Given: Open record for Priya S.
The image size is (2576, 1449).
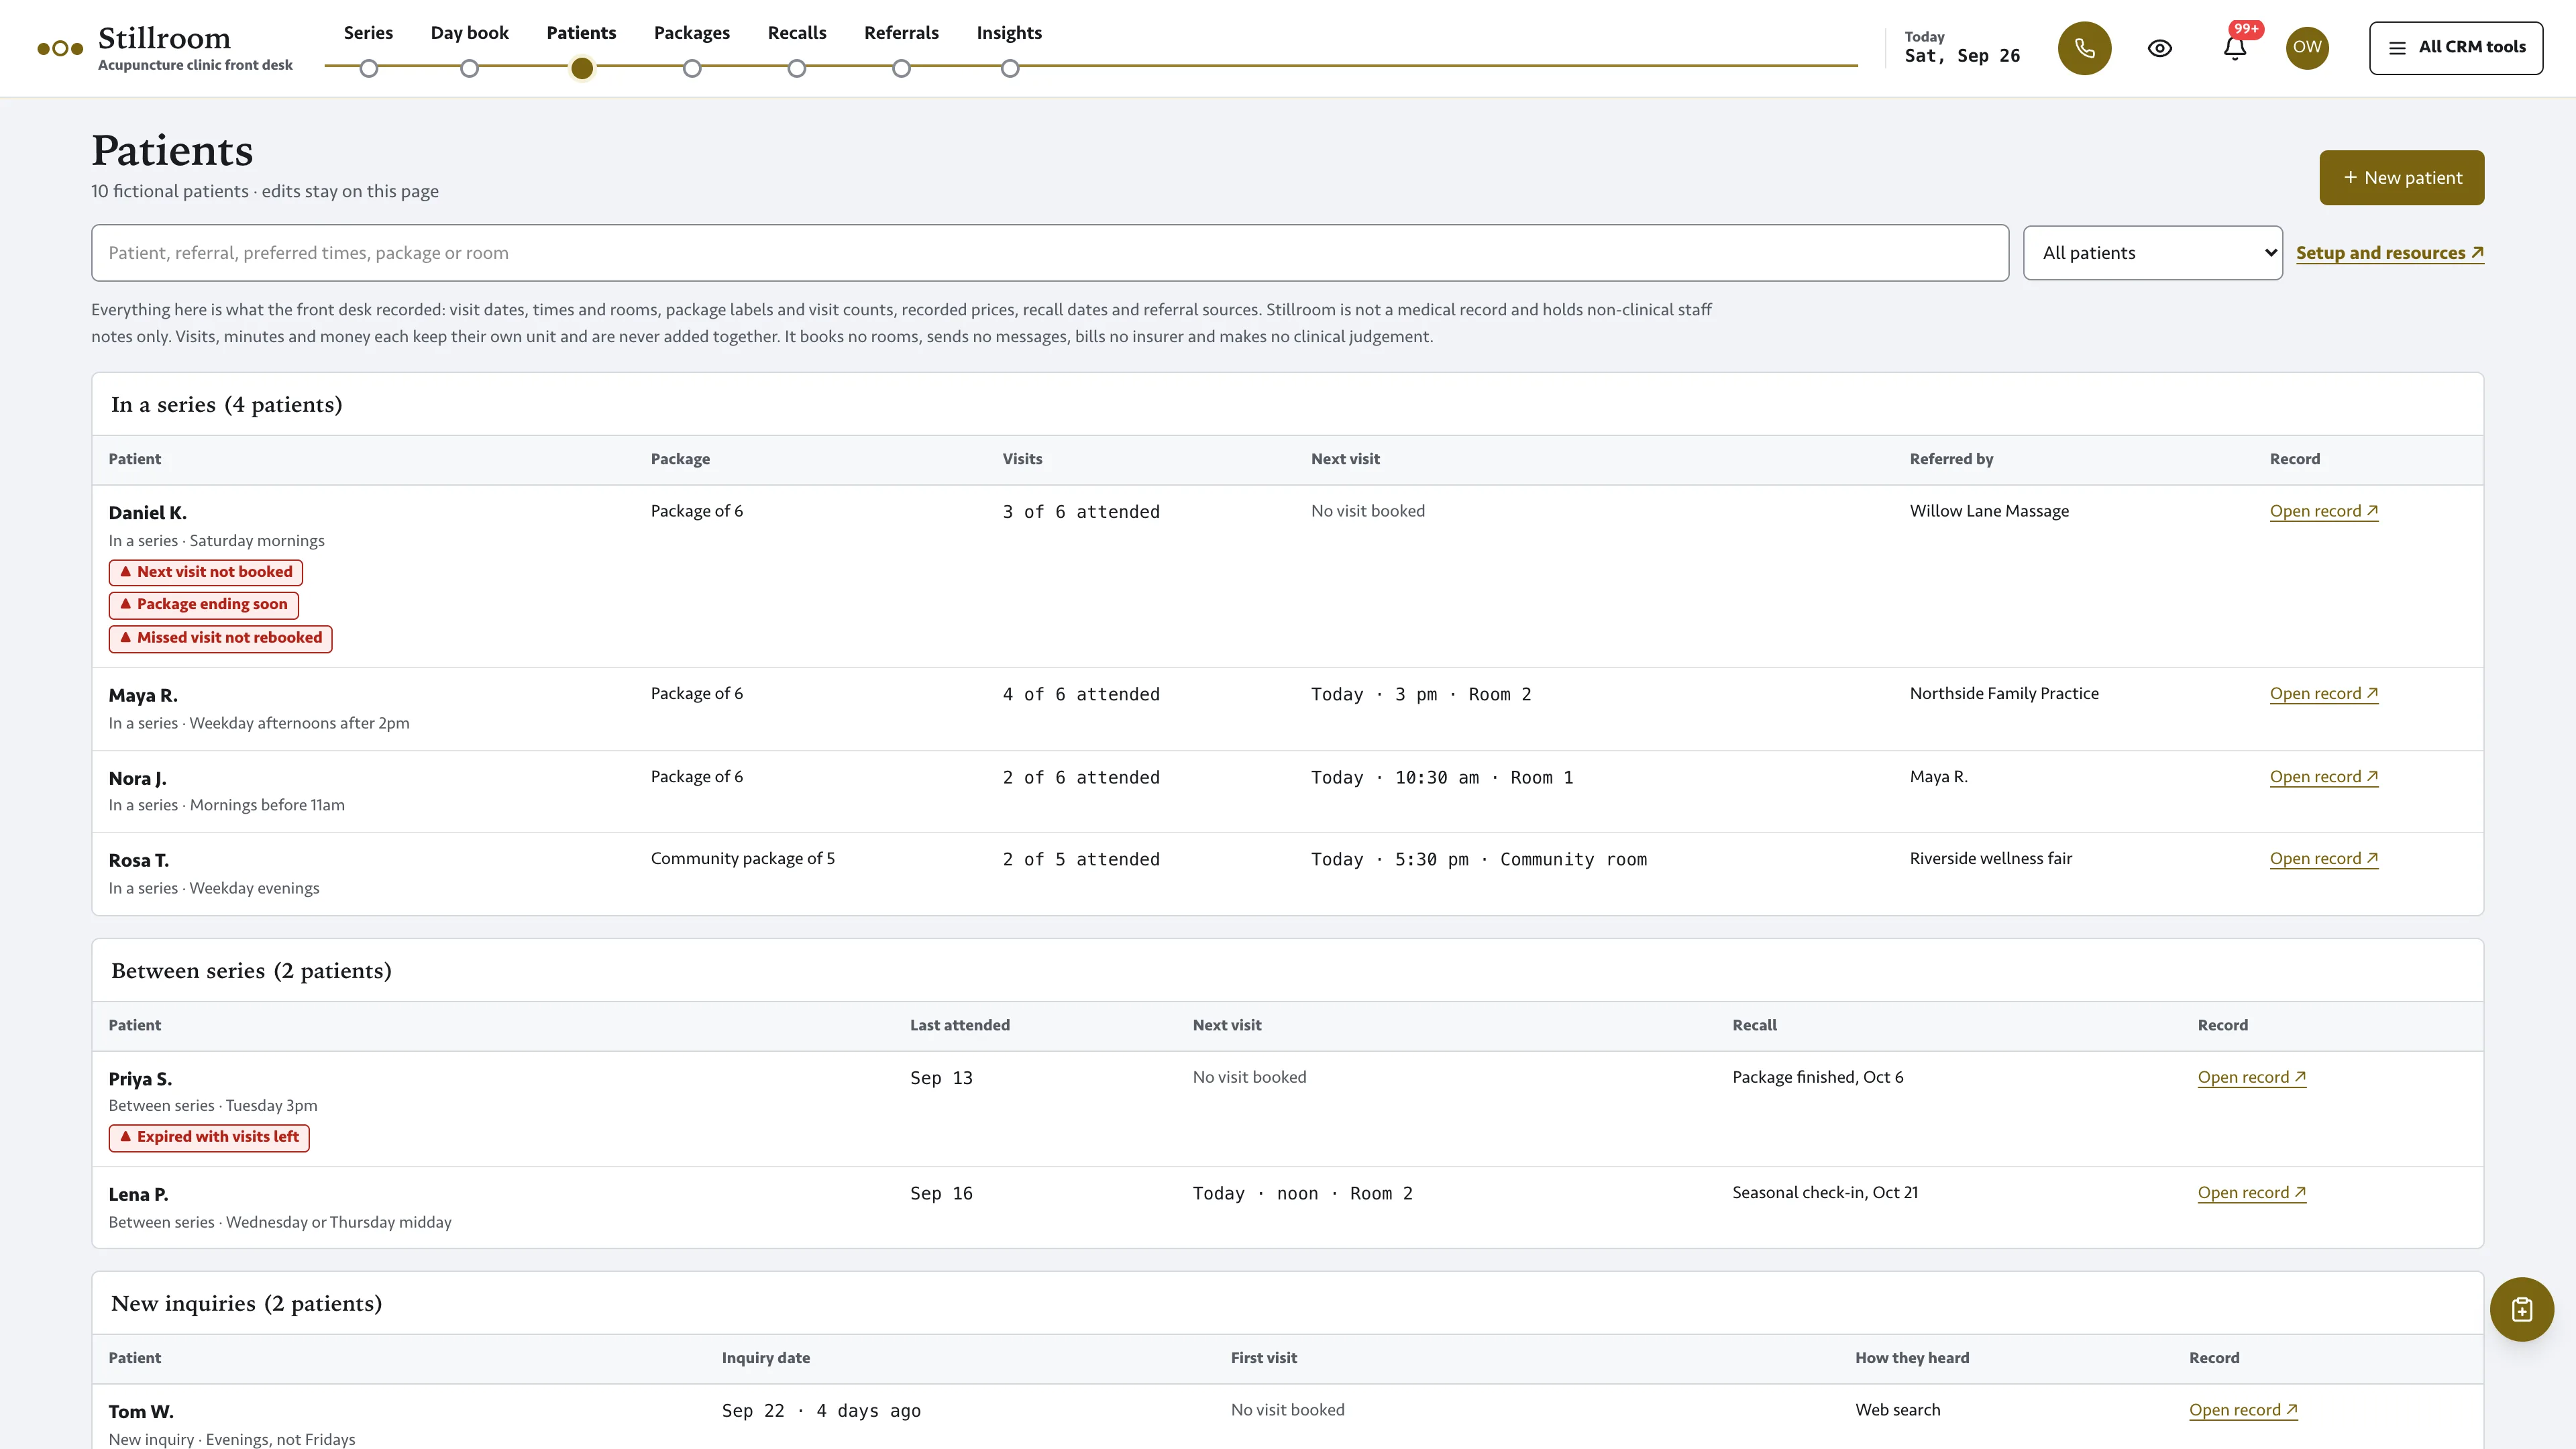Looking at the screenshot, I should (2251, 1078).
